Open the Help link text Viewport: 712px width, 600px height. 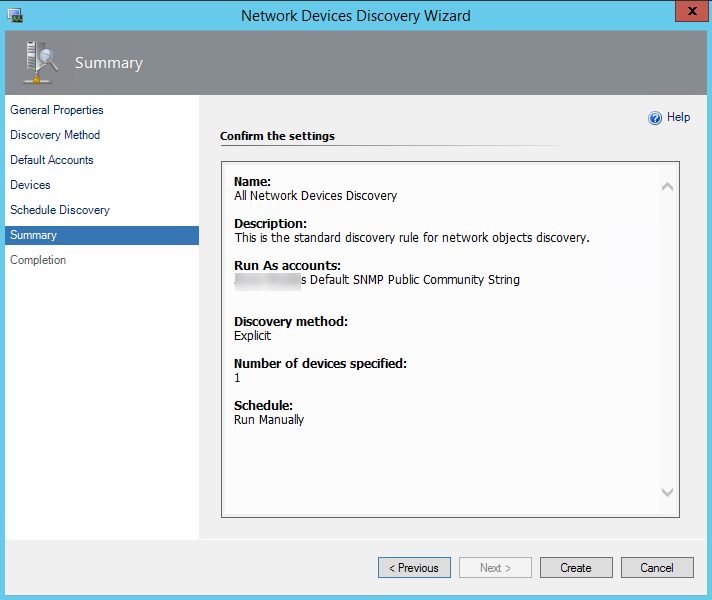click(x=678, y=117)
